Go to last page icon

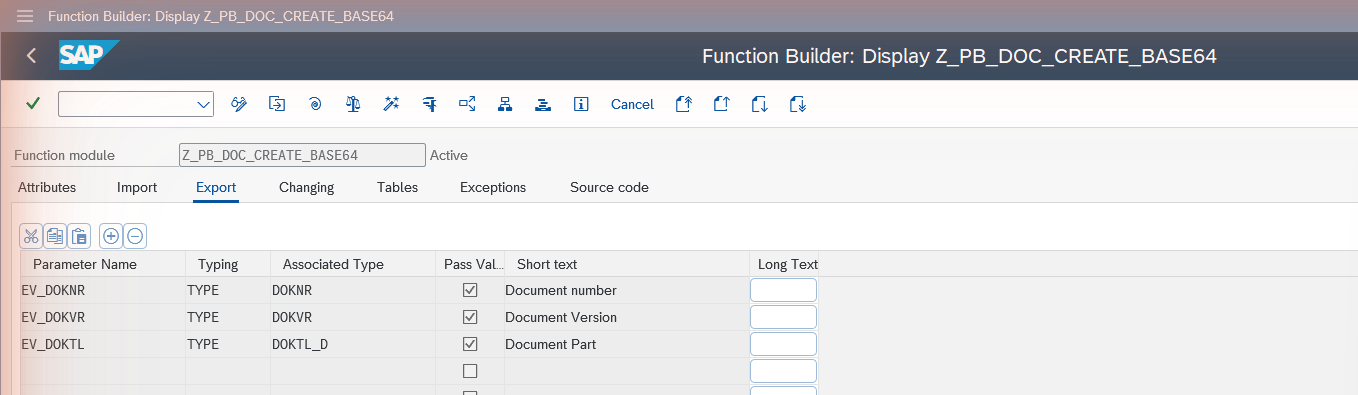coord(798,104)
